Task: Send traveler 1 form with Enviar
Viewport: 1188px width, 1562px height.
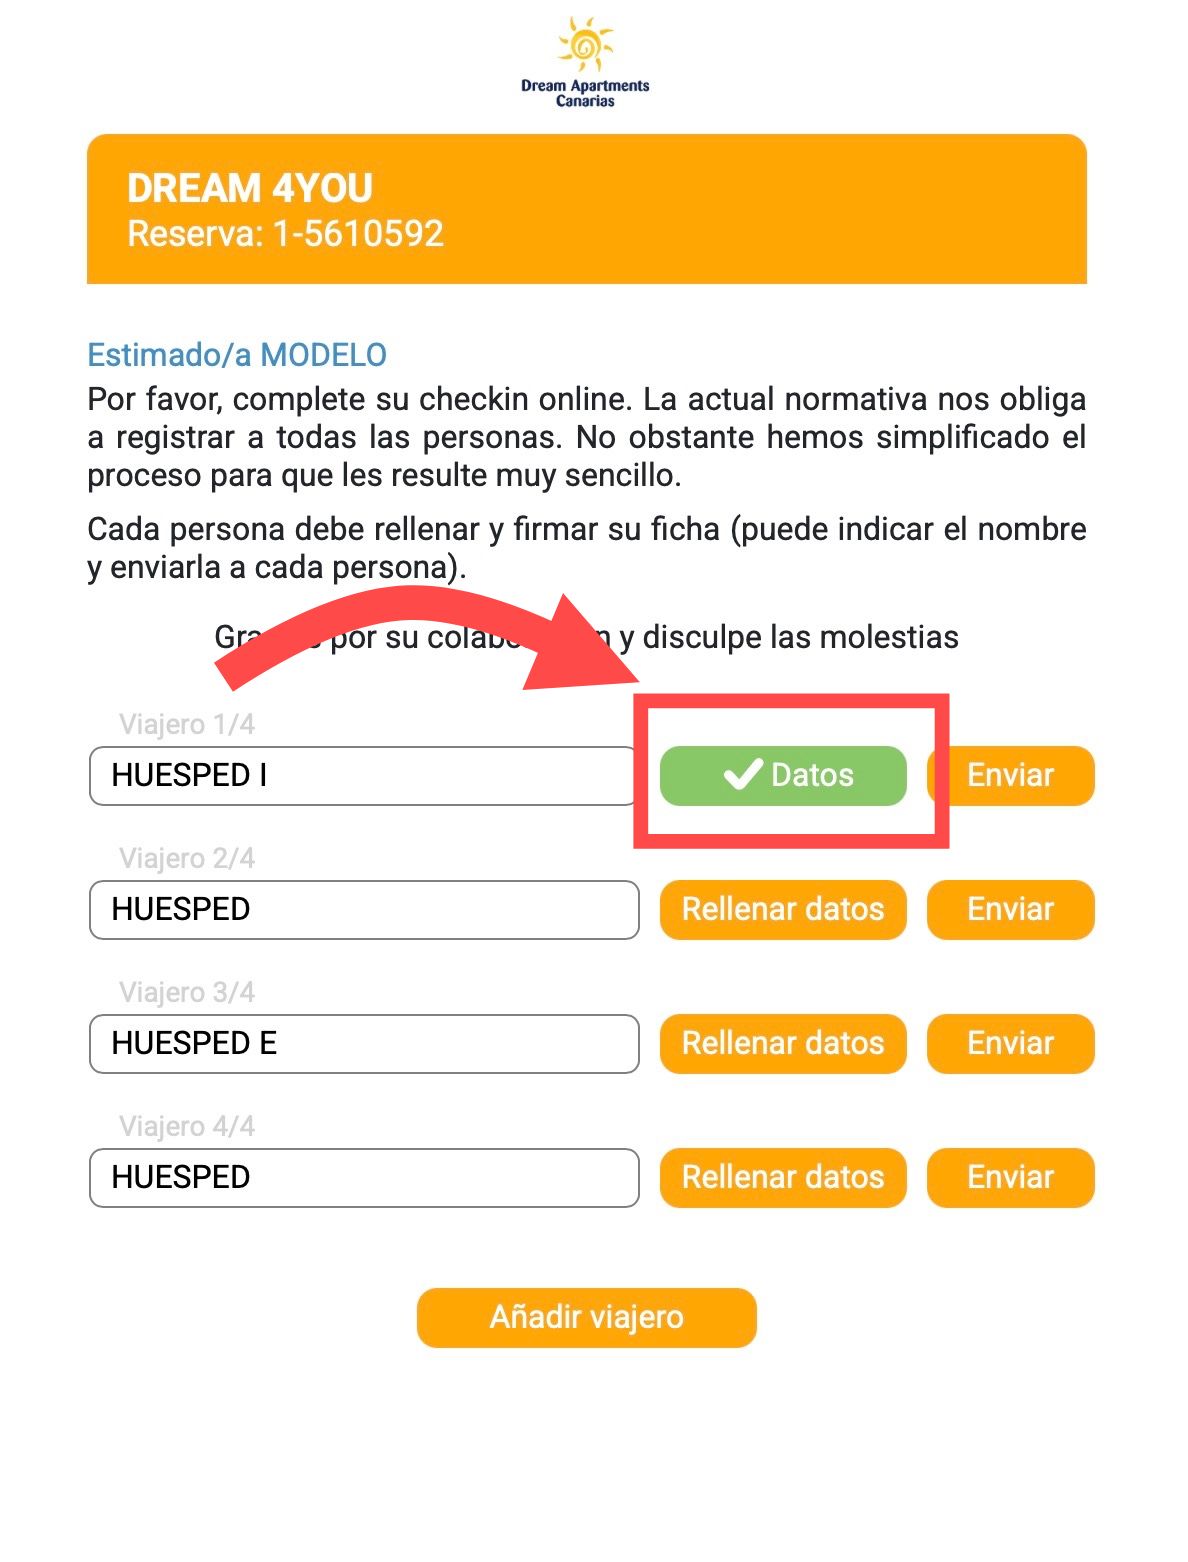Action: pyautogui.click(x=1010, y=776)
